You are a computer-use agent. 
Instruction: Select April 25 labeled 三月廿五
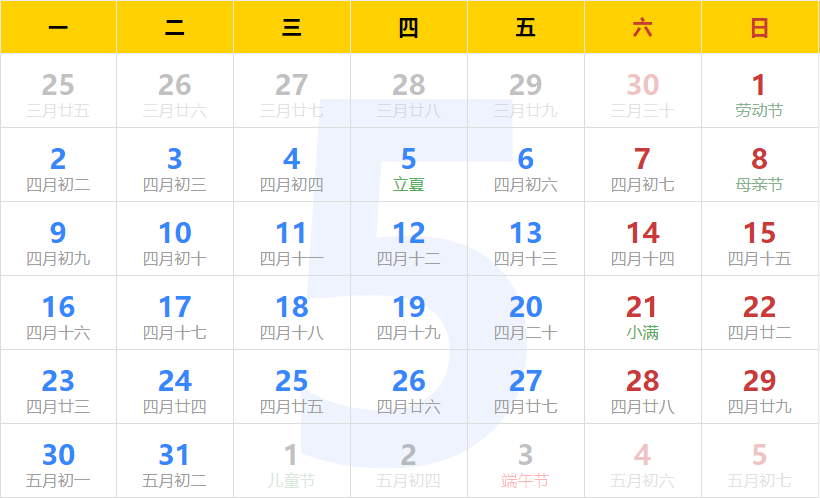tap(58, 90)
